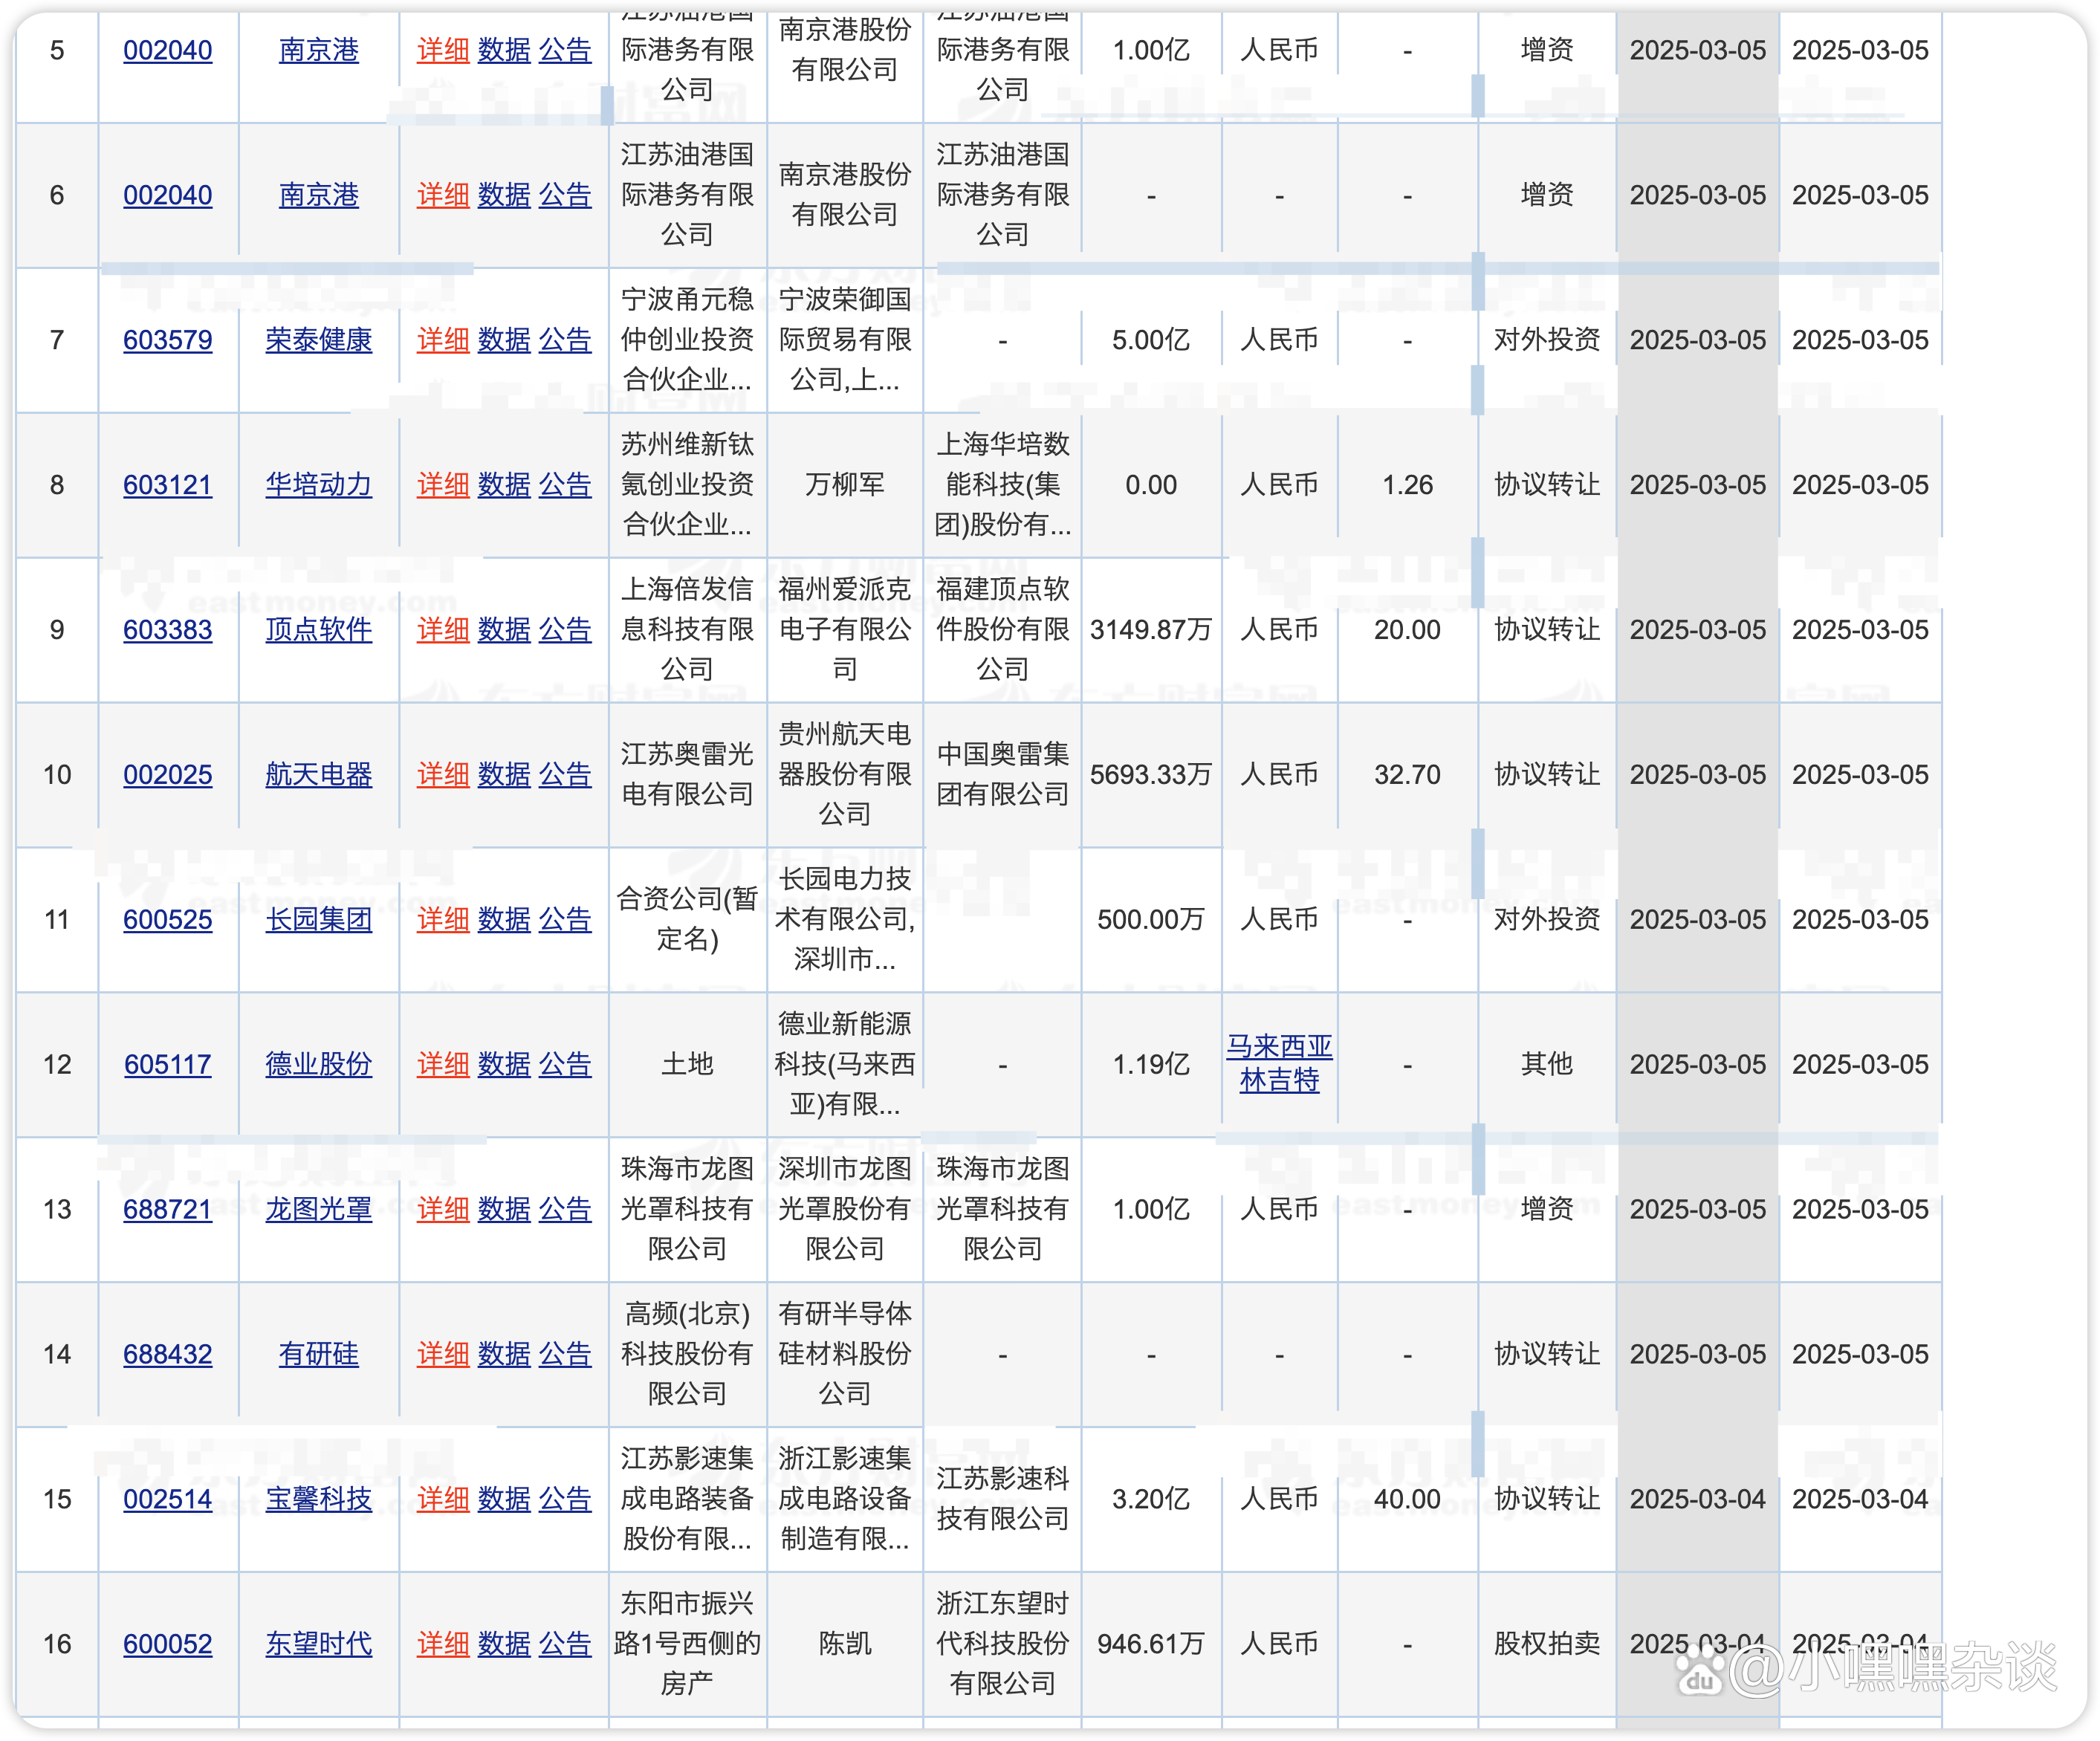Click 数据 link in row 14 有研硅

[x=504, y=1354]
